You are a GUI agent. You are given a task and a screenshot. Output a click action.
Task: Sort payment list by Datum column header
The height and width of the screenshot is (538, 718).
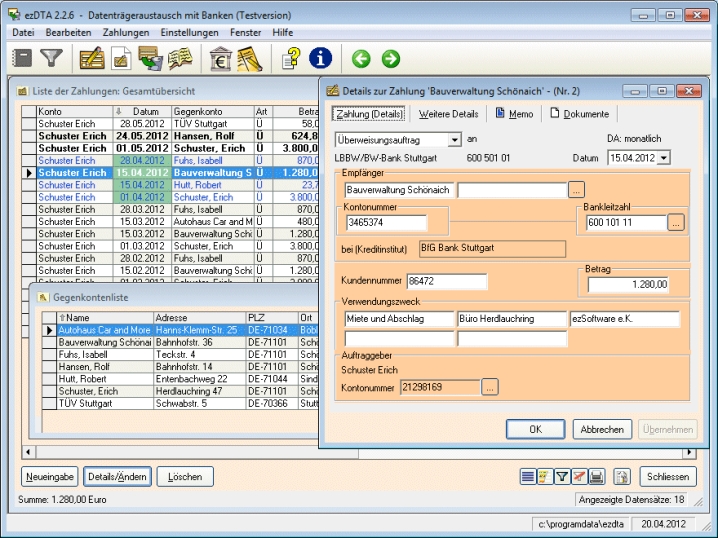pos(145,111)
